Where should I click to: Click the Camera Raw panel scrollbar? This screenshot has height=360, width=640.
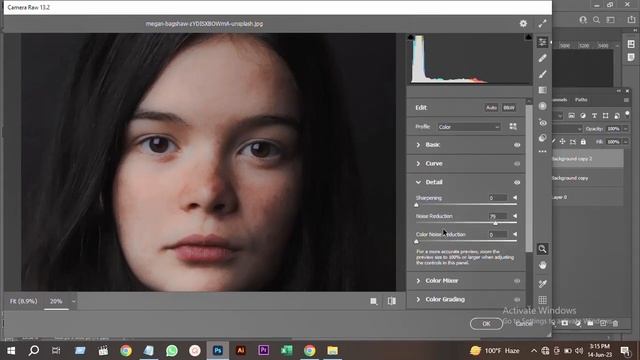(529, 178)
